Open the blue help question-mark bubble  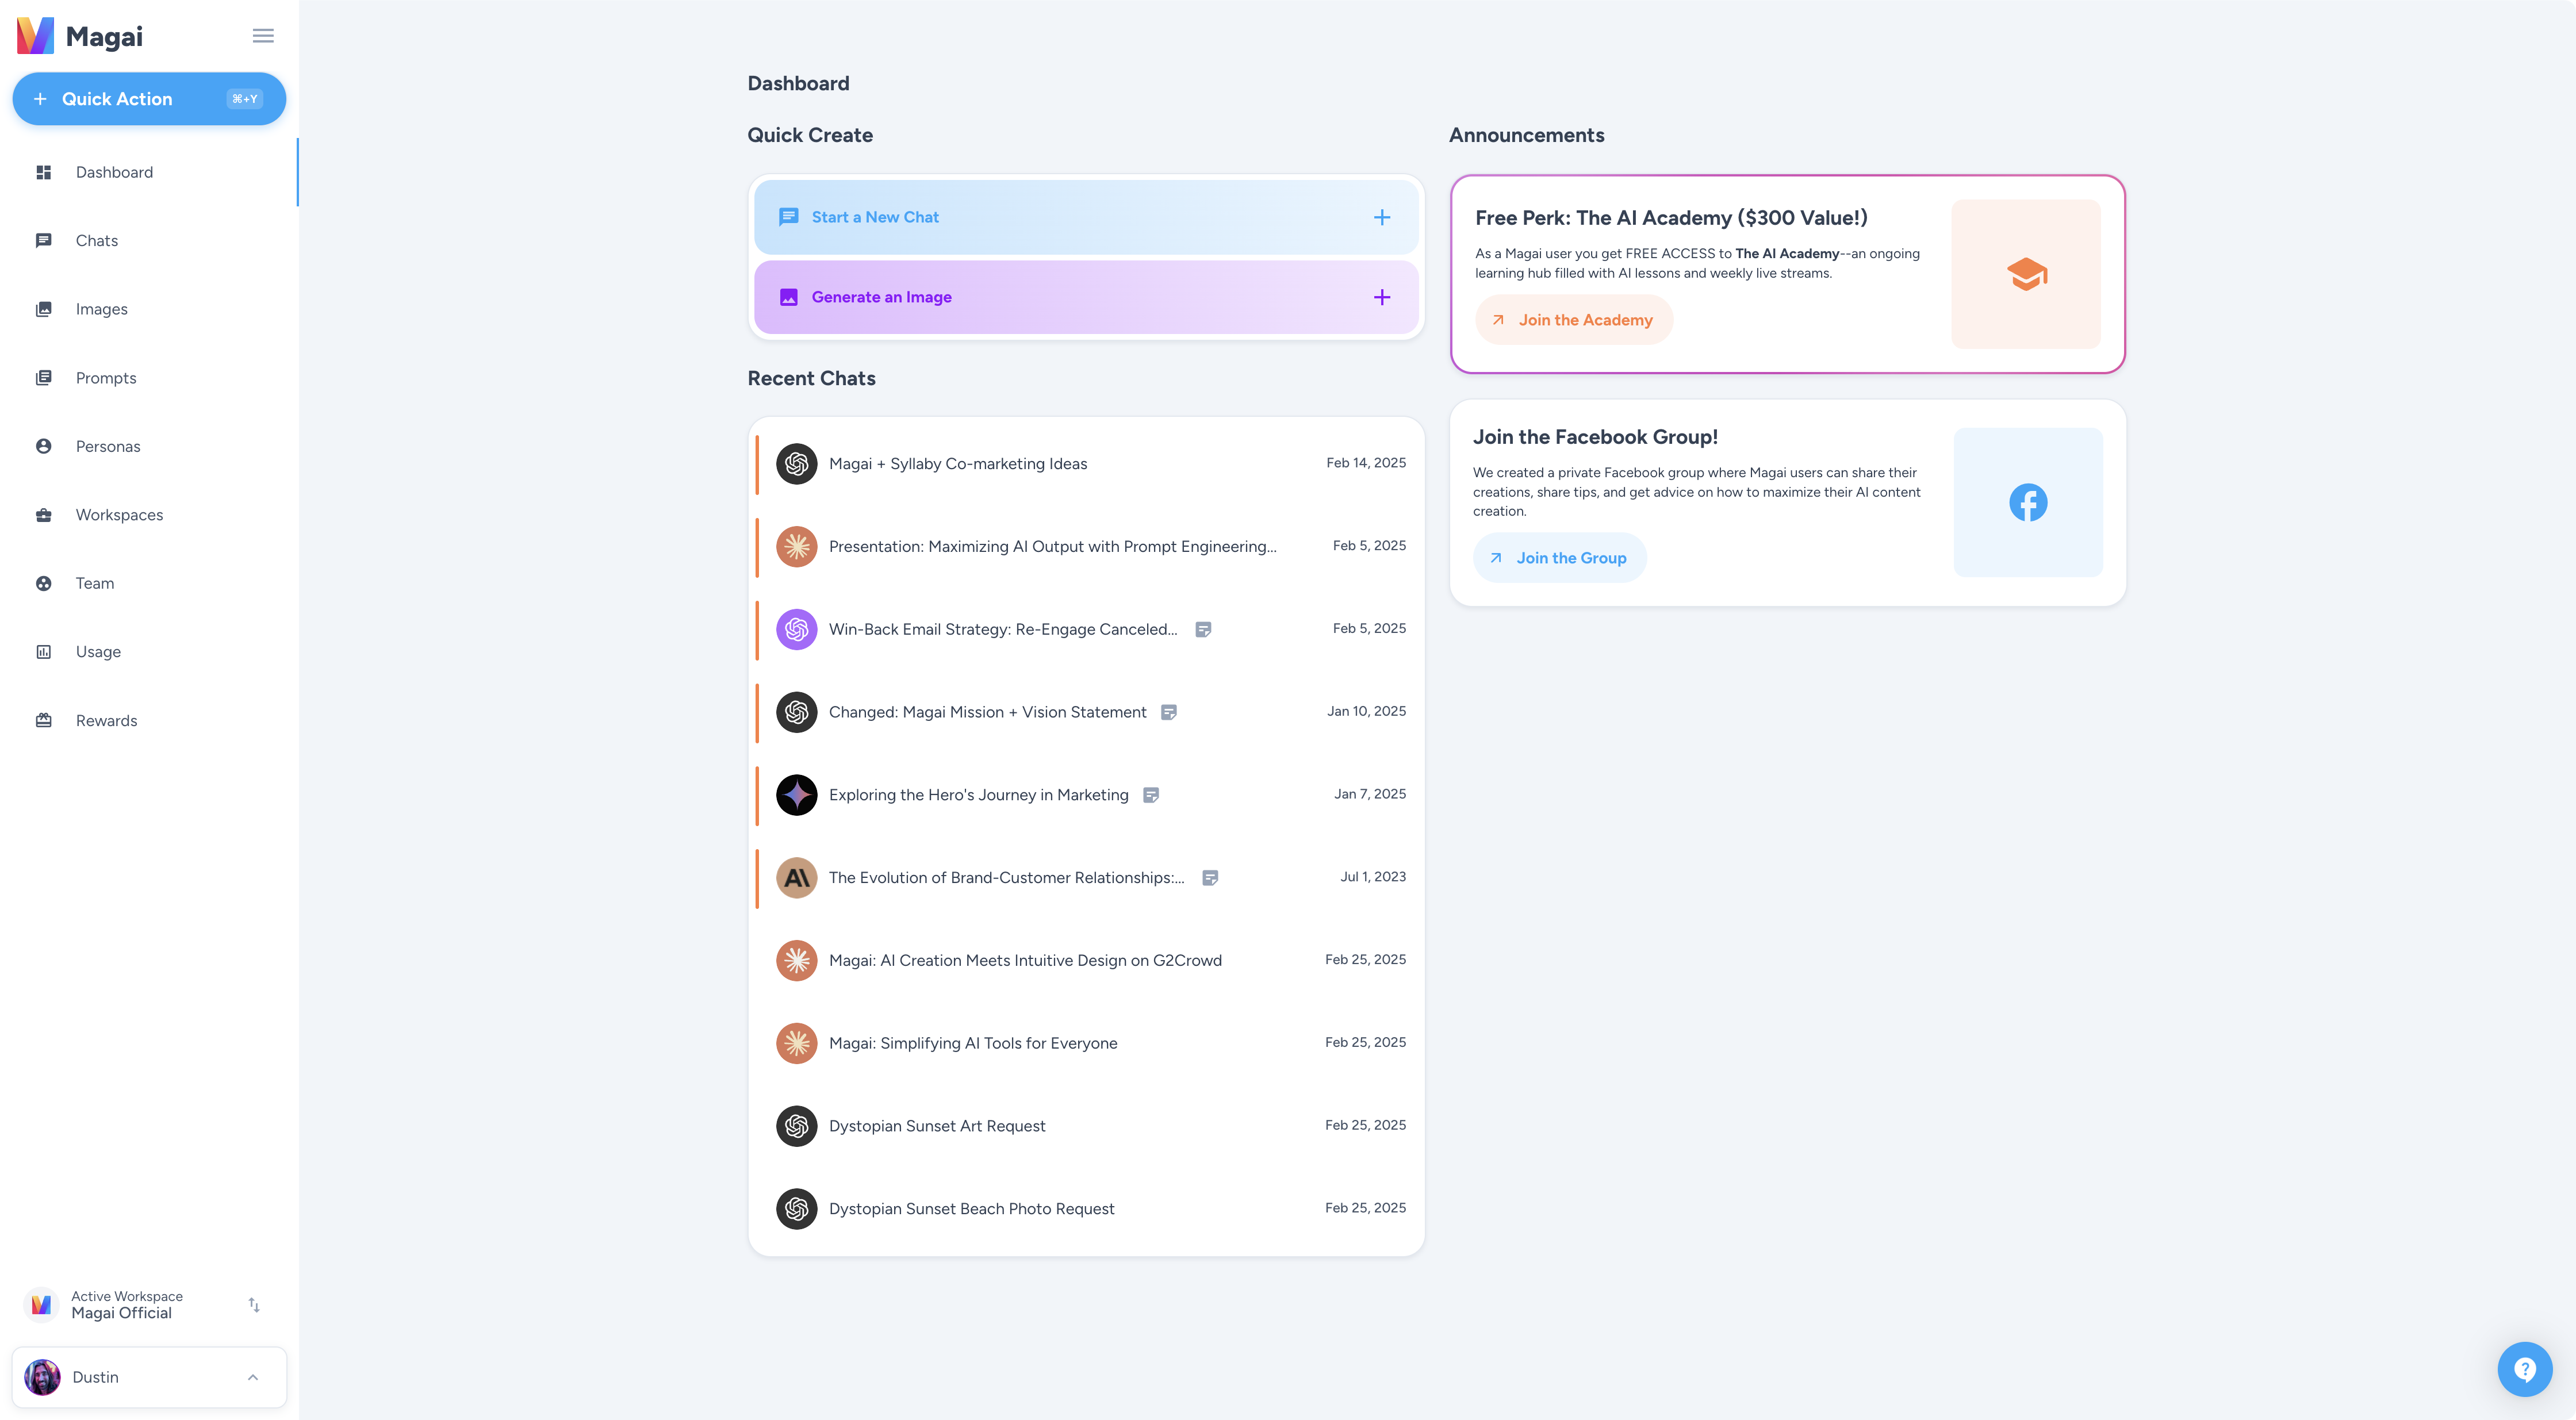[x=2524, y=1369]
